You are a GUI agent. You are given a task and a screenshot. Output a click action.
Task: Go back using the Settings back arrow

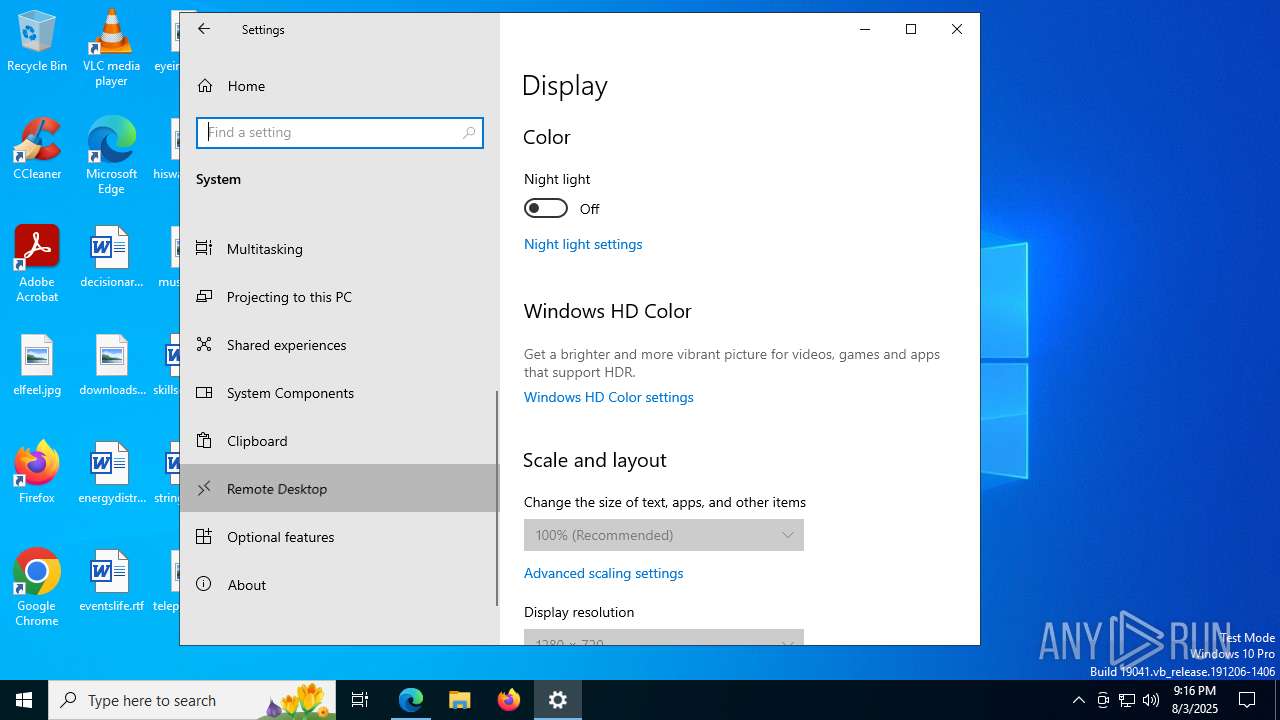coord(204,29)
